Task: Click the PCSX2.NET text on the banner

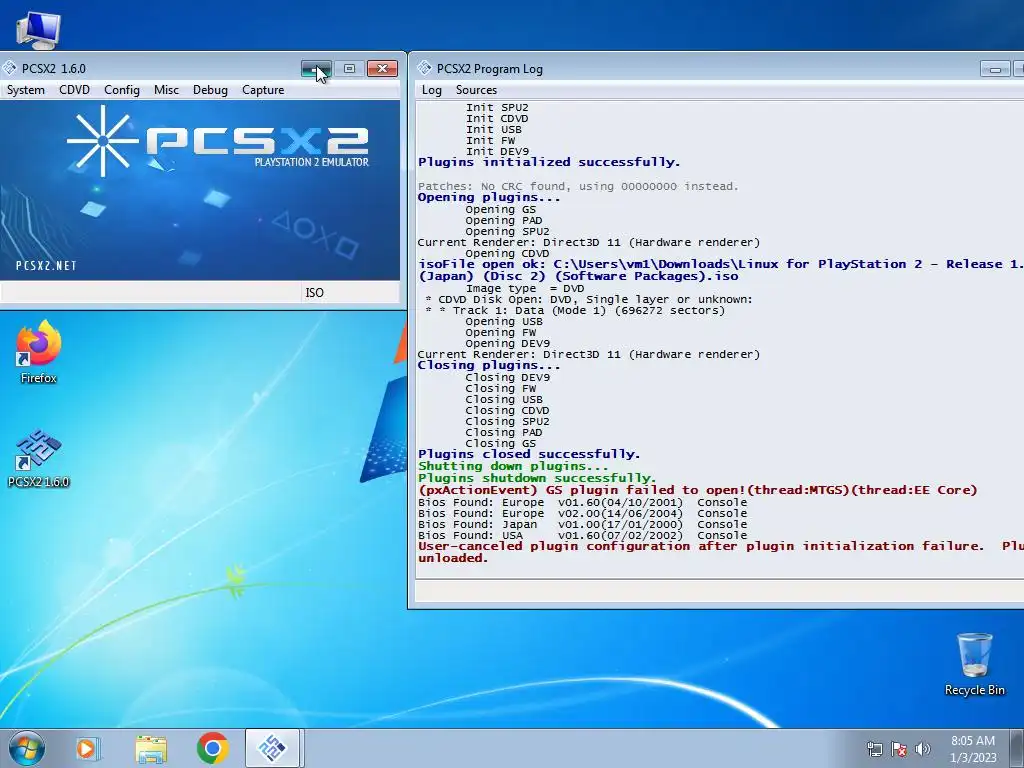Action: tap(46, 266)
